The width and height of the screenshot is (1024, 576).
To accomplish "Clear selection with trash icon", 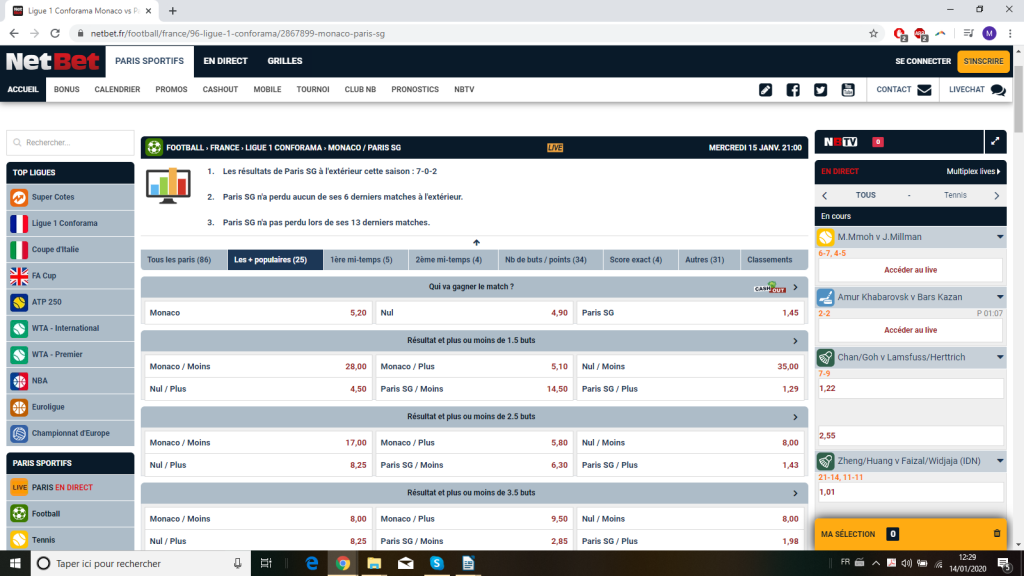I will pyautogui.click(x=997, y=534).
